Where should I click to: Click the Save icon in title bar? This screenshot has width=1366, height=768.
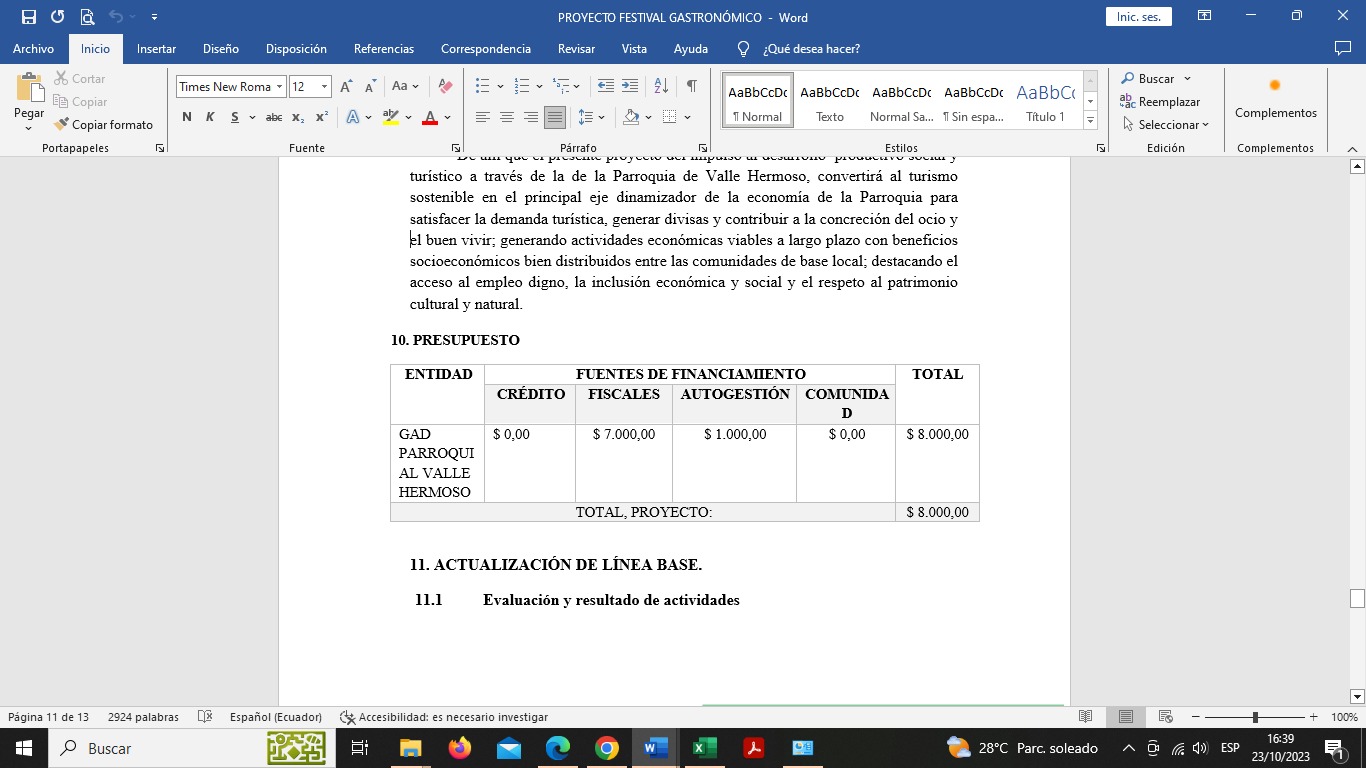pyautogui.click(x=28, y=17)
